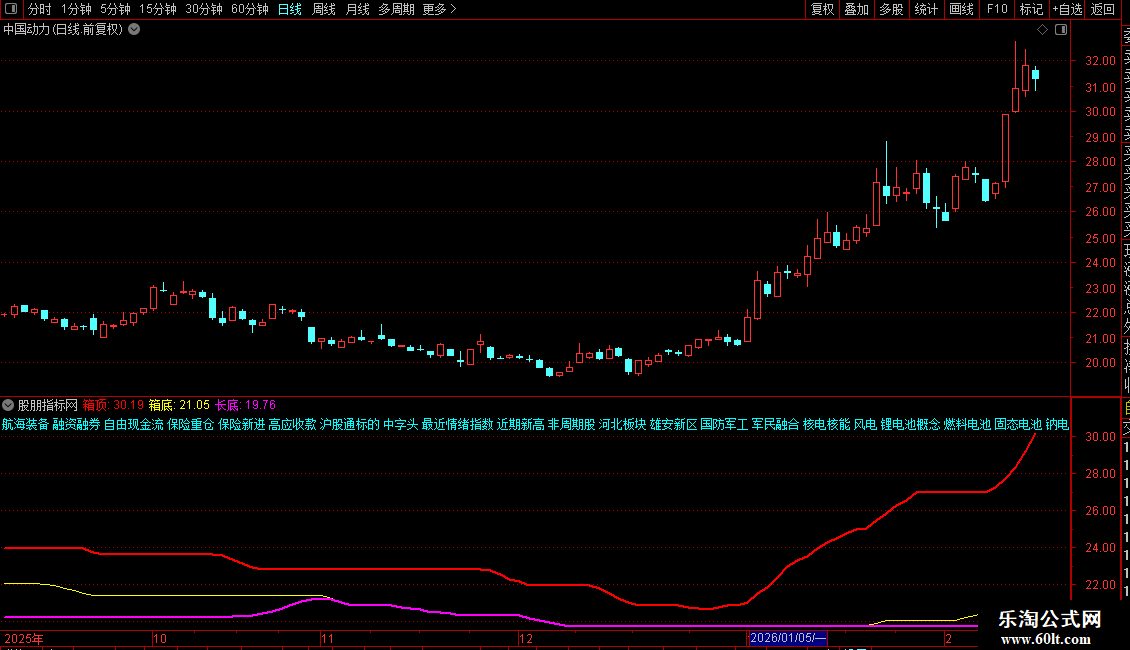Screen dimensions: 1130x650
Task: Click the 固态电池 tag
Action: point(1018,424)
